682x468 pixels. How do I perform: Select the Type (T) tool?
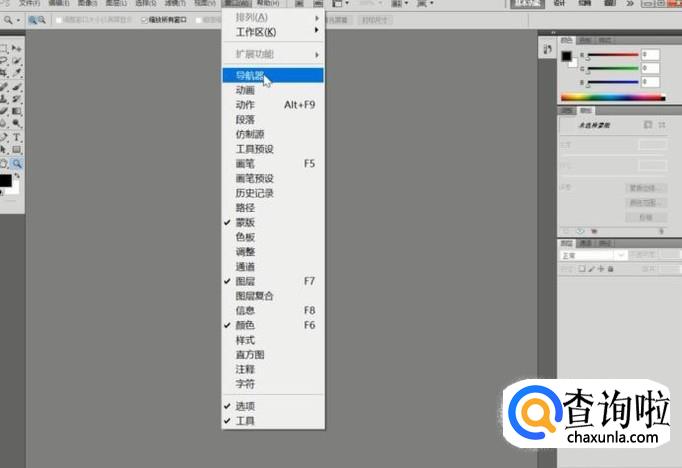pos(17,137)
